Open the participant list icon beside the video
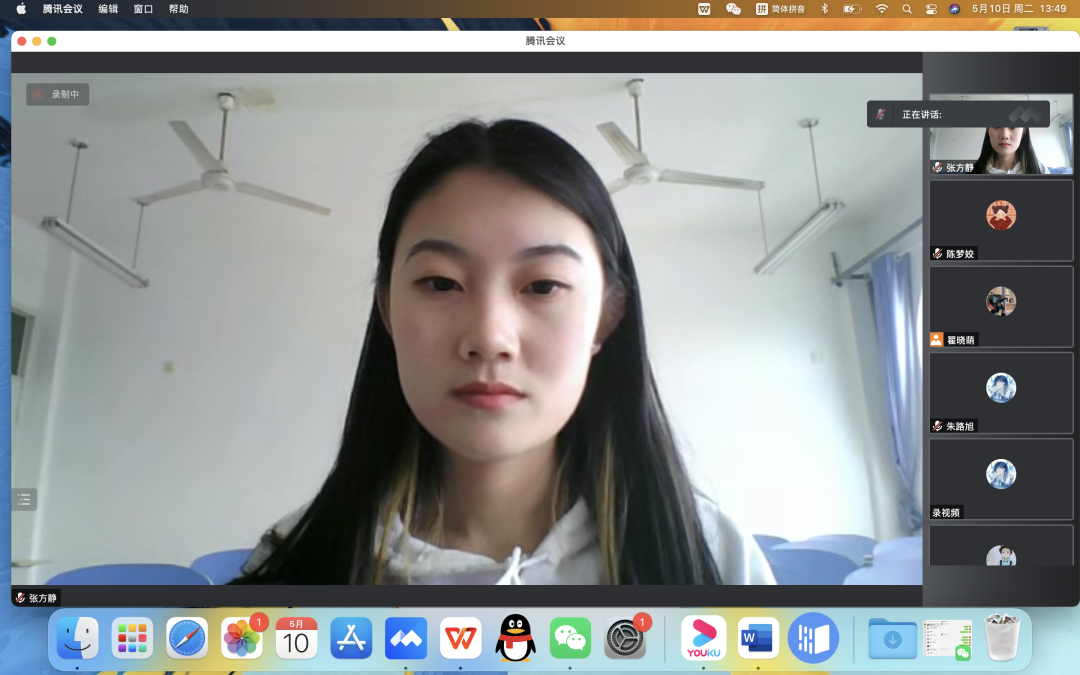 24,499
